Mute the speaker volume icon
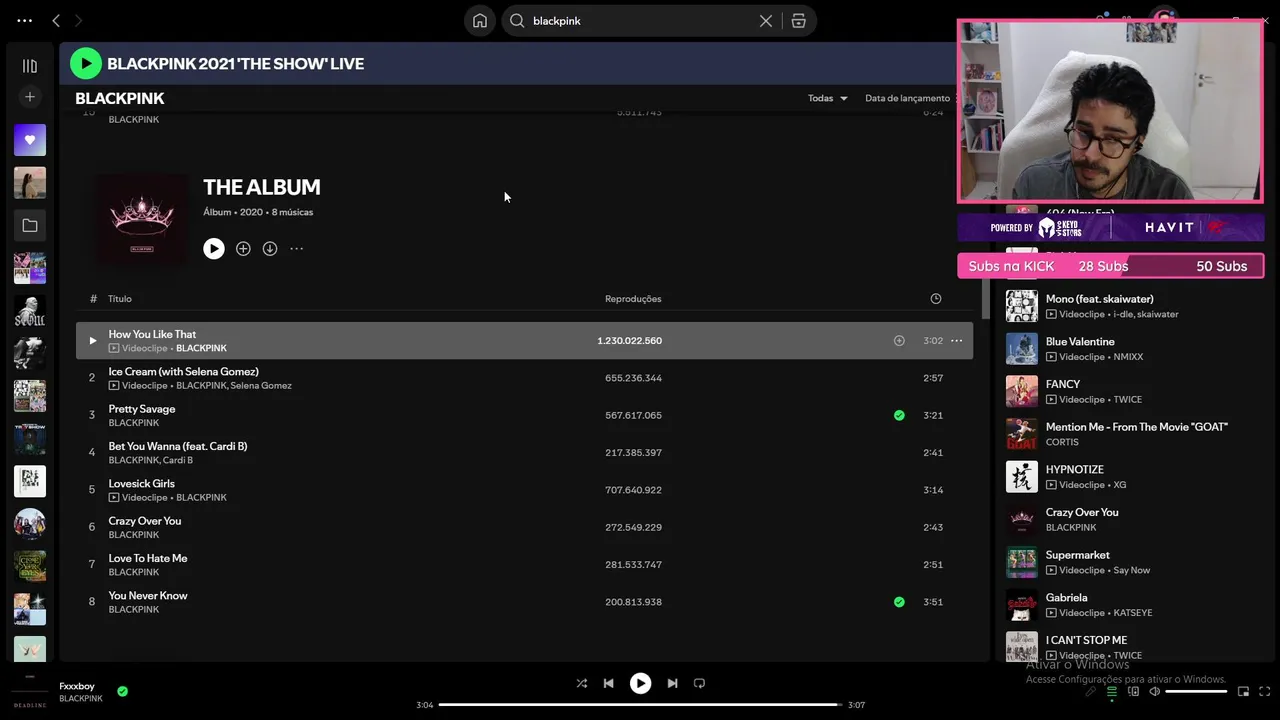This screenshot has width=1280, height=720. point(1155,692)
